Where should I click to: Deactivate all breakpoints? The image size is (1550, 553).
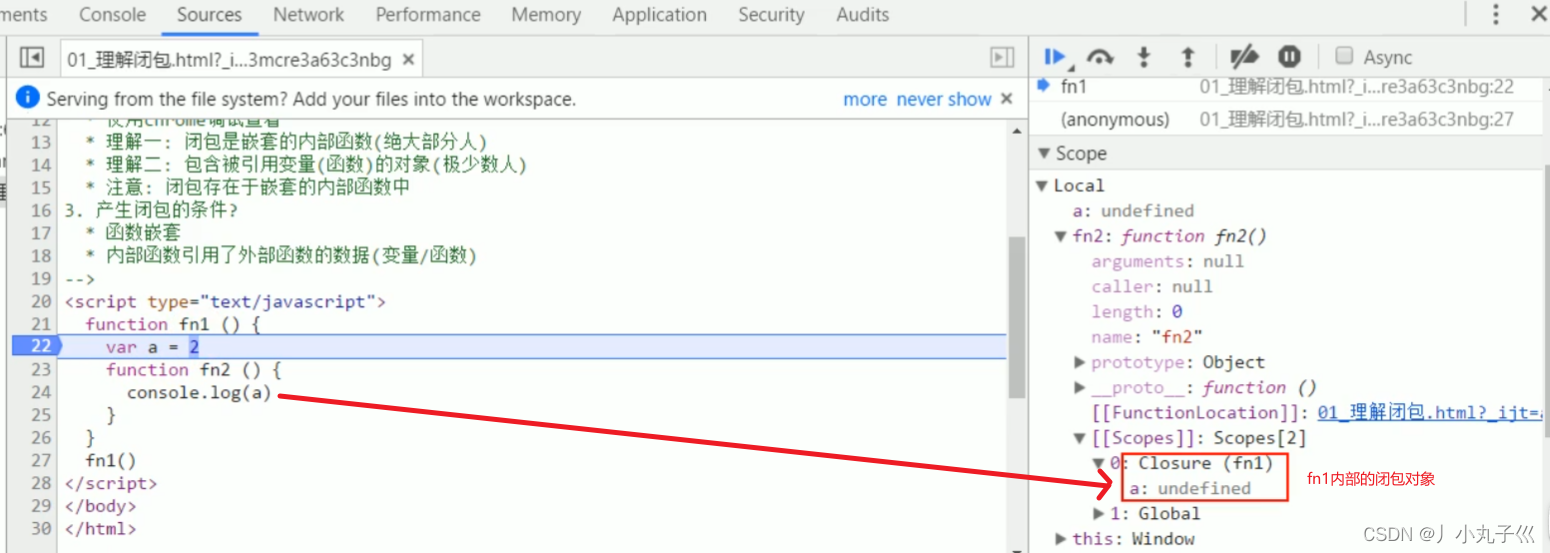pyautogui.click(x=1244, y=58)
